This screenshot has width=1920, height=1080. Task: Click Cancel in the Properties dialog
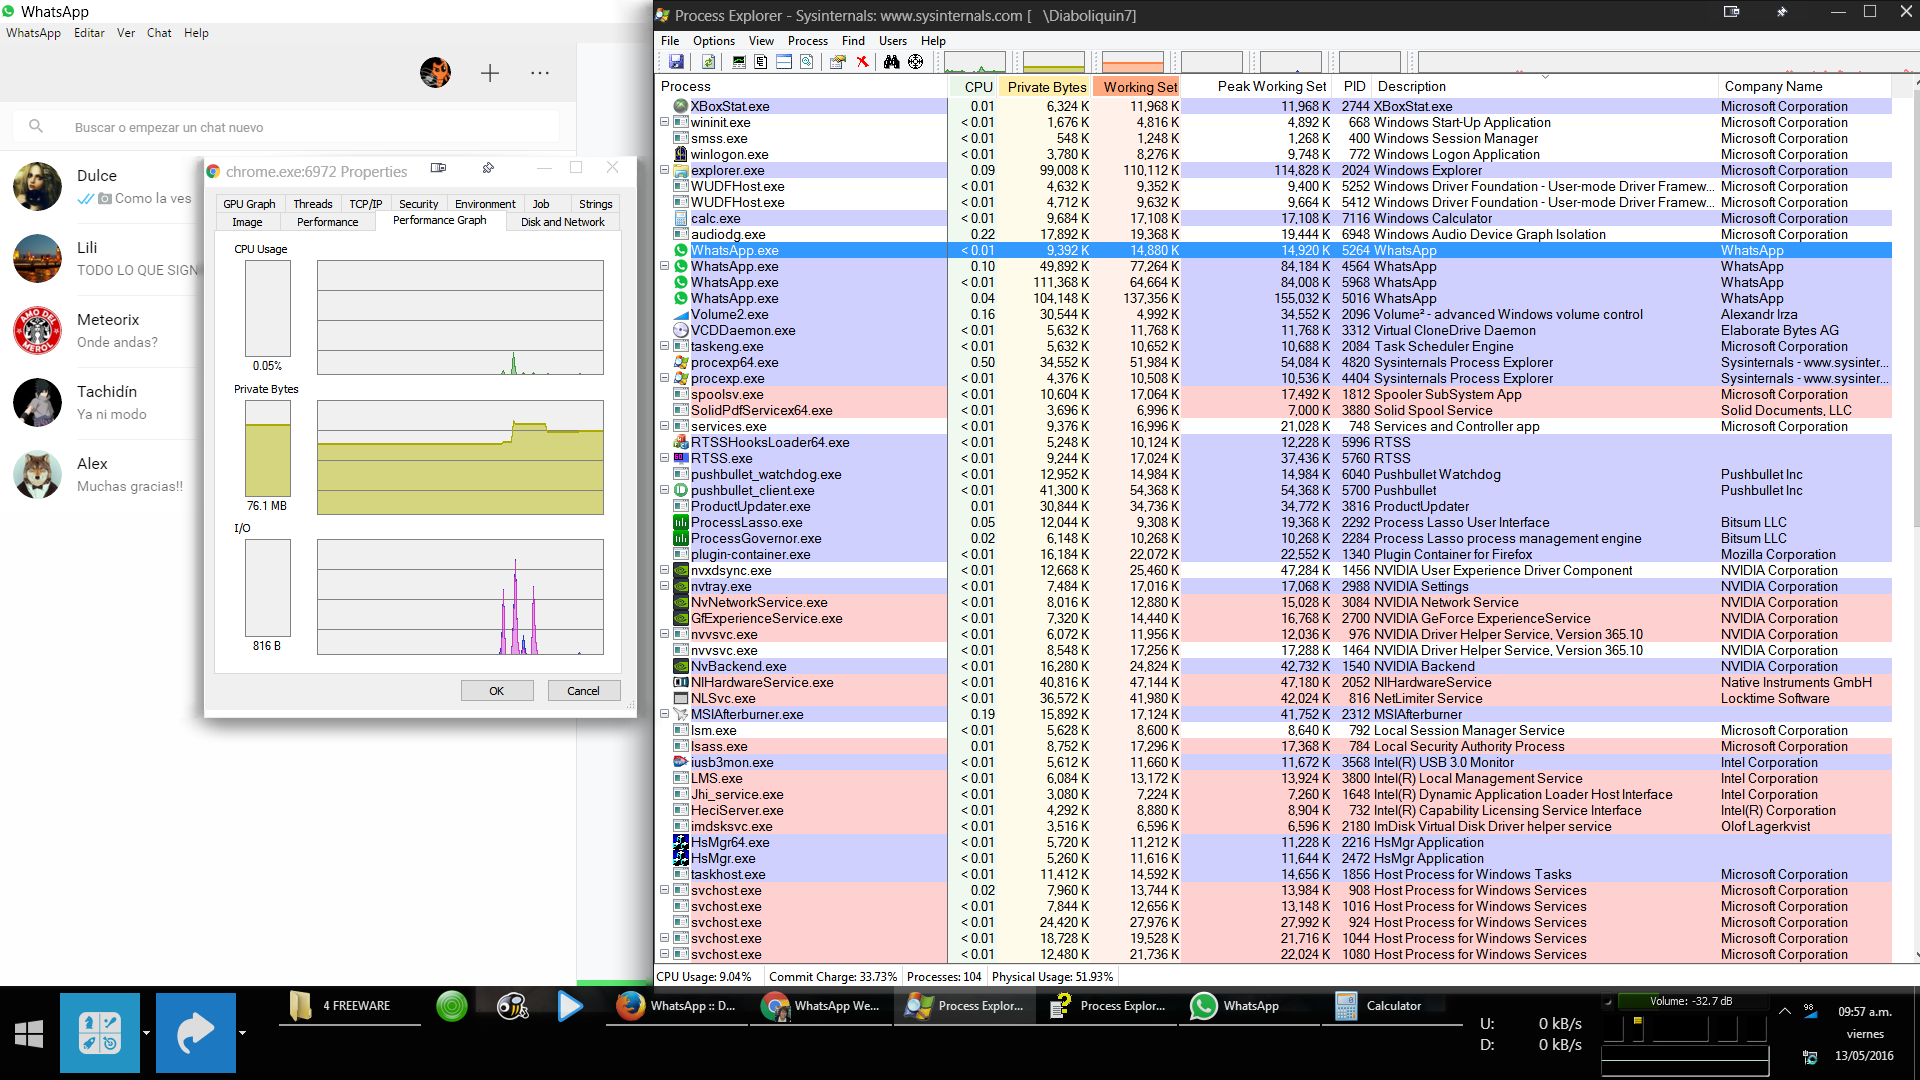[x=583, y=691]
